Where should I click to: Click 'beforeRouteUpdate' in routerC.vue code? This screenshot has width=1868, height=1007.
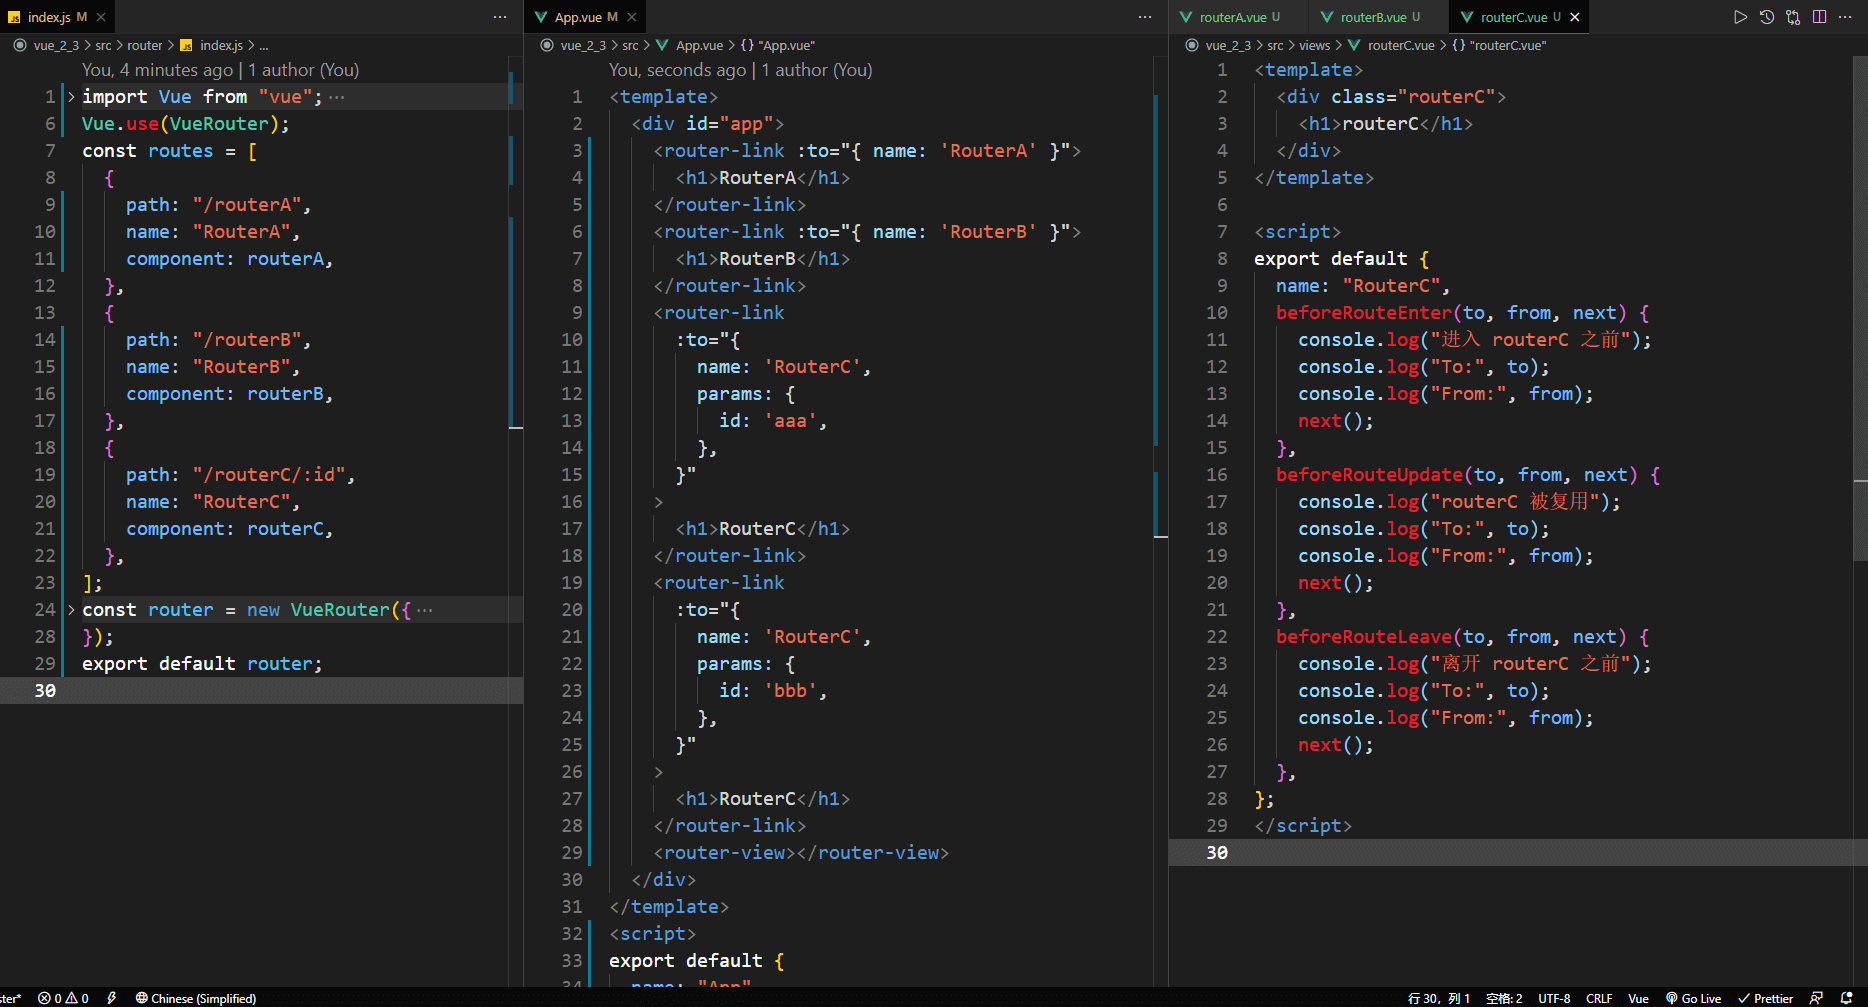[x=1370, y=475]
